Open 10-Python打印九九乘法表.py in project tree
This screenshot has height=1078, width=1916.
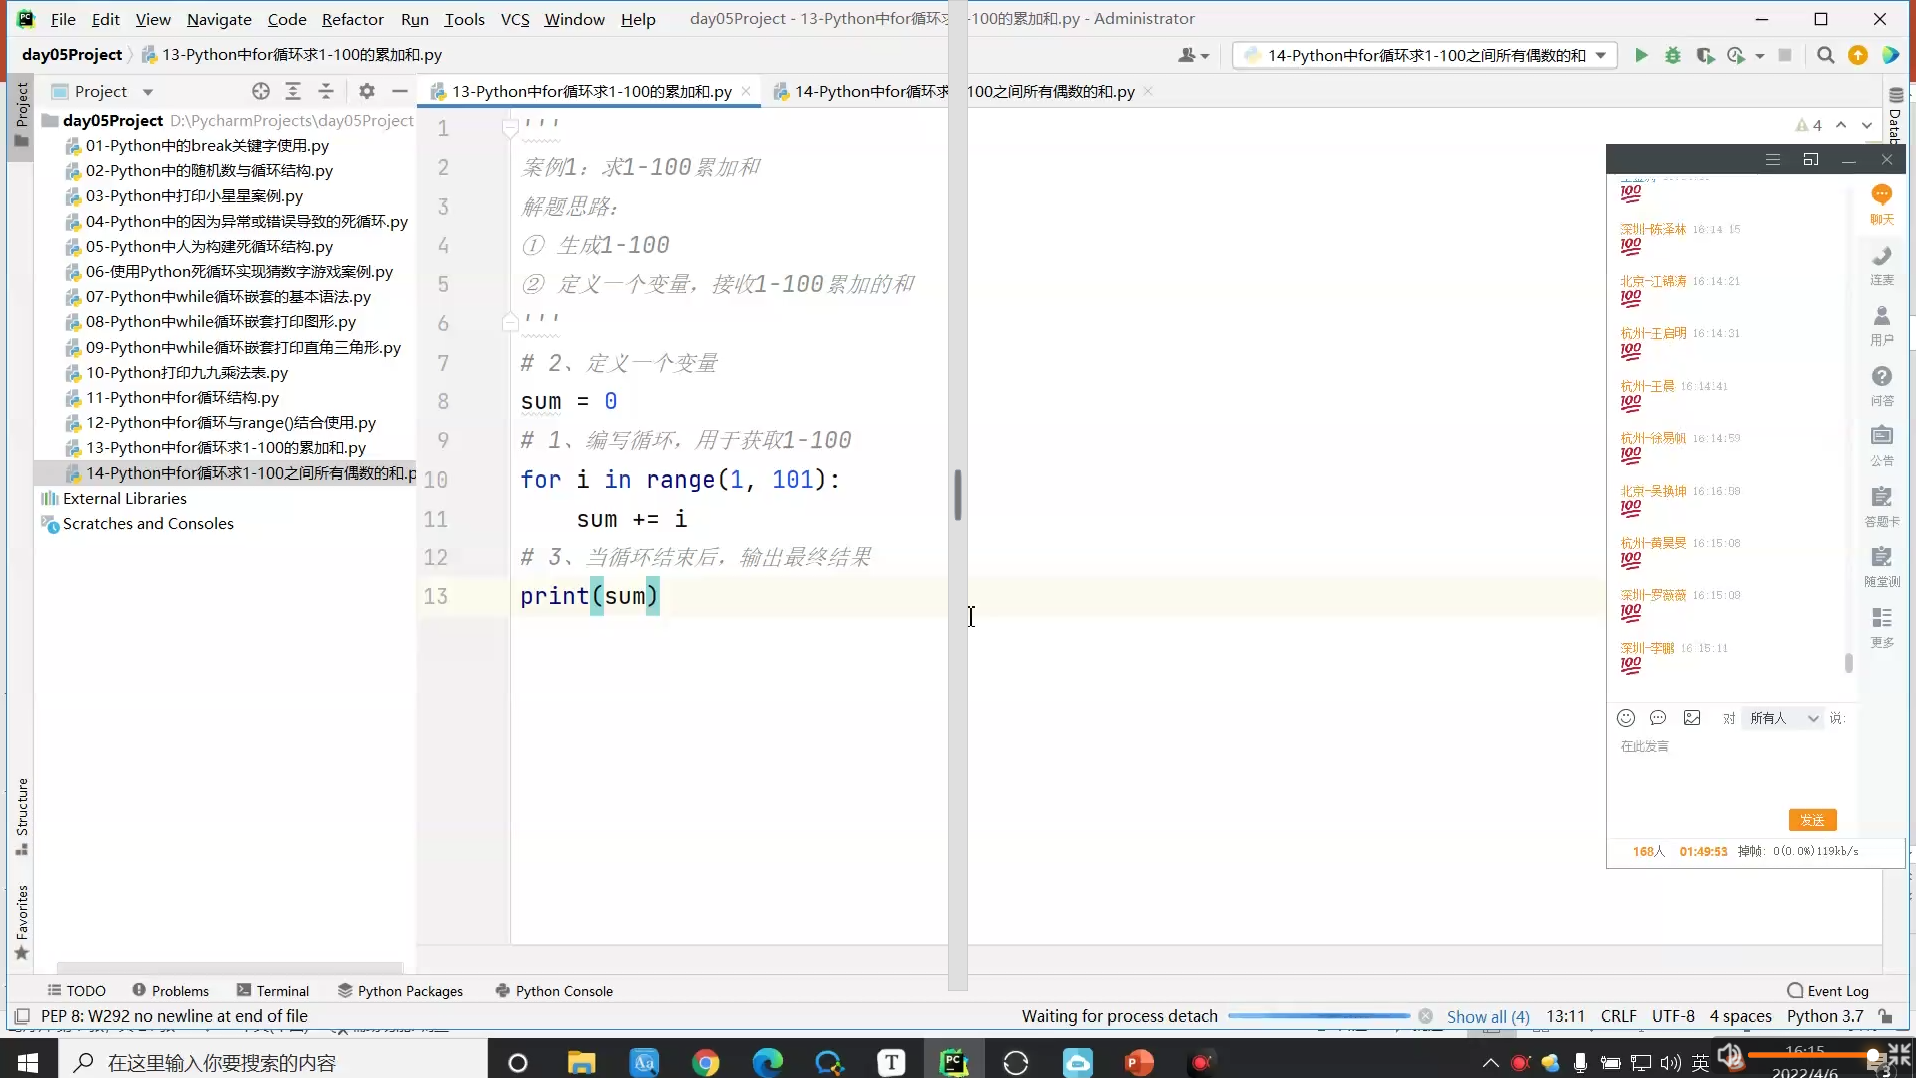tap(186, 372)
